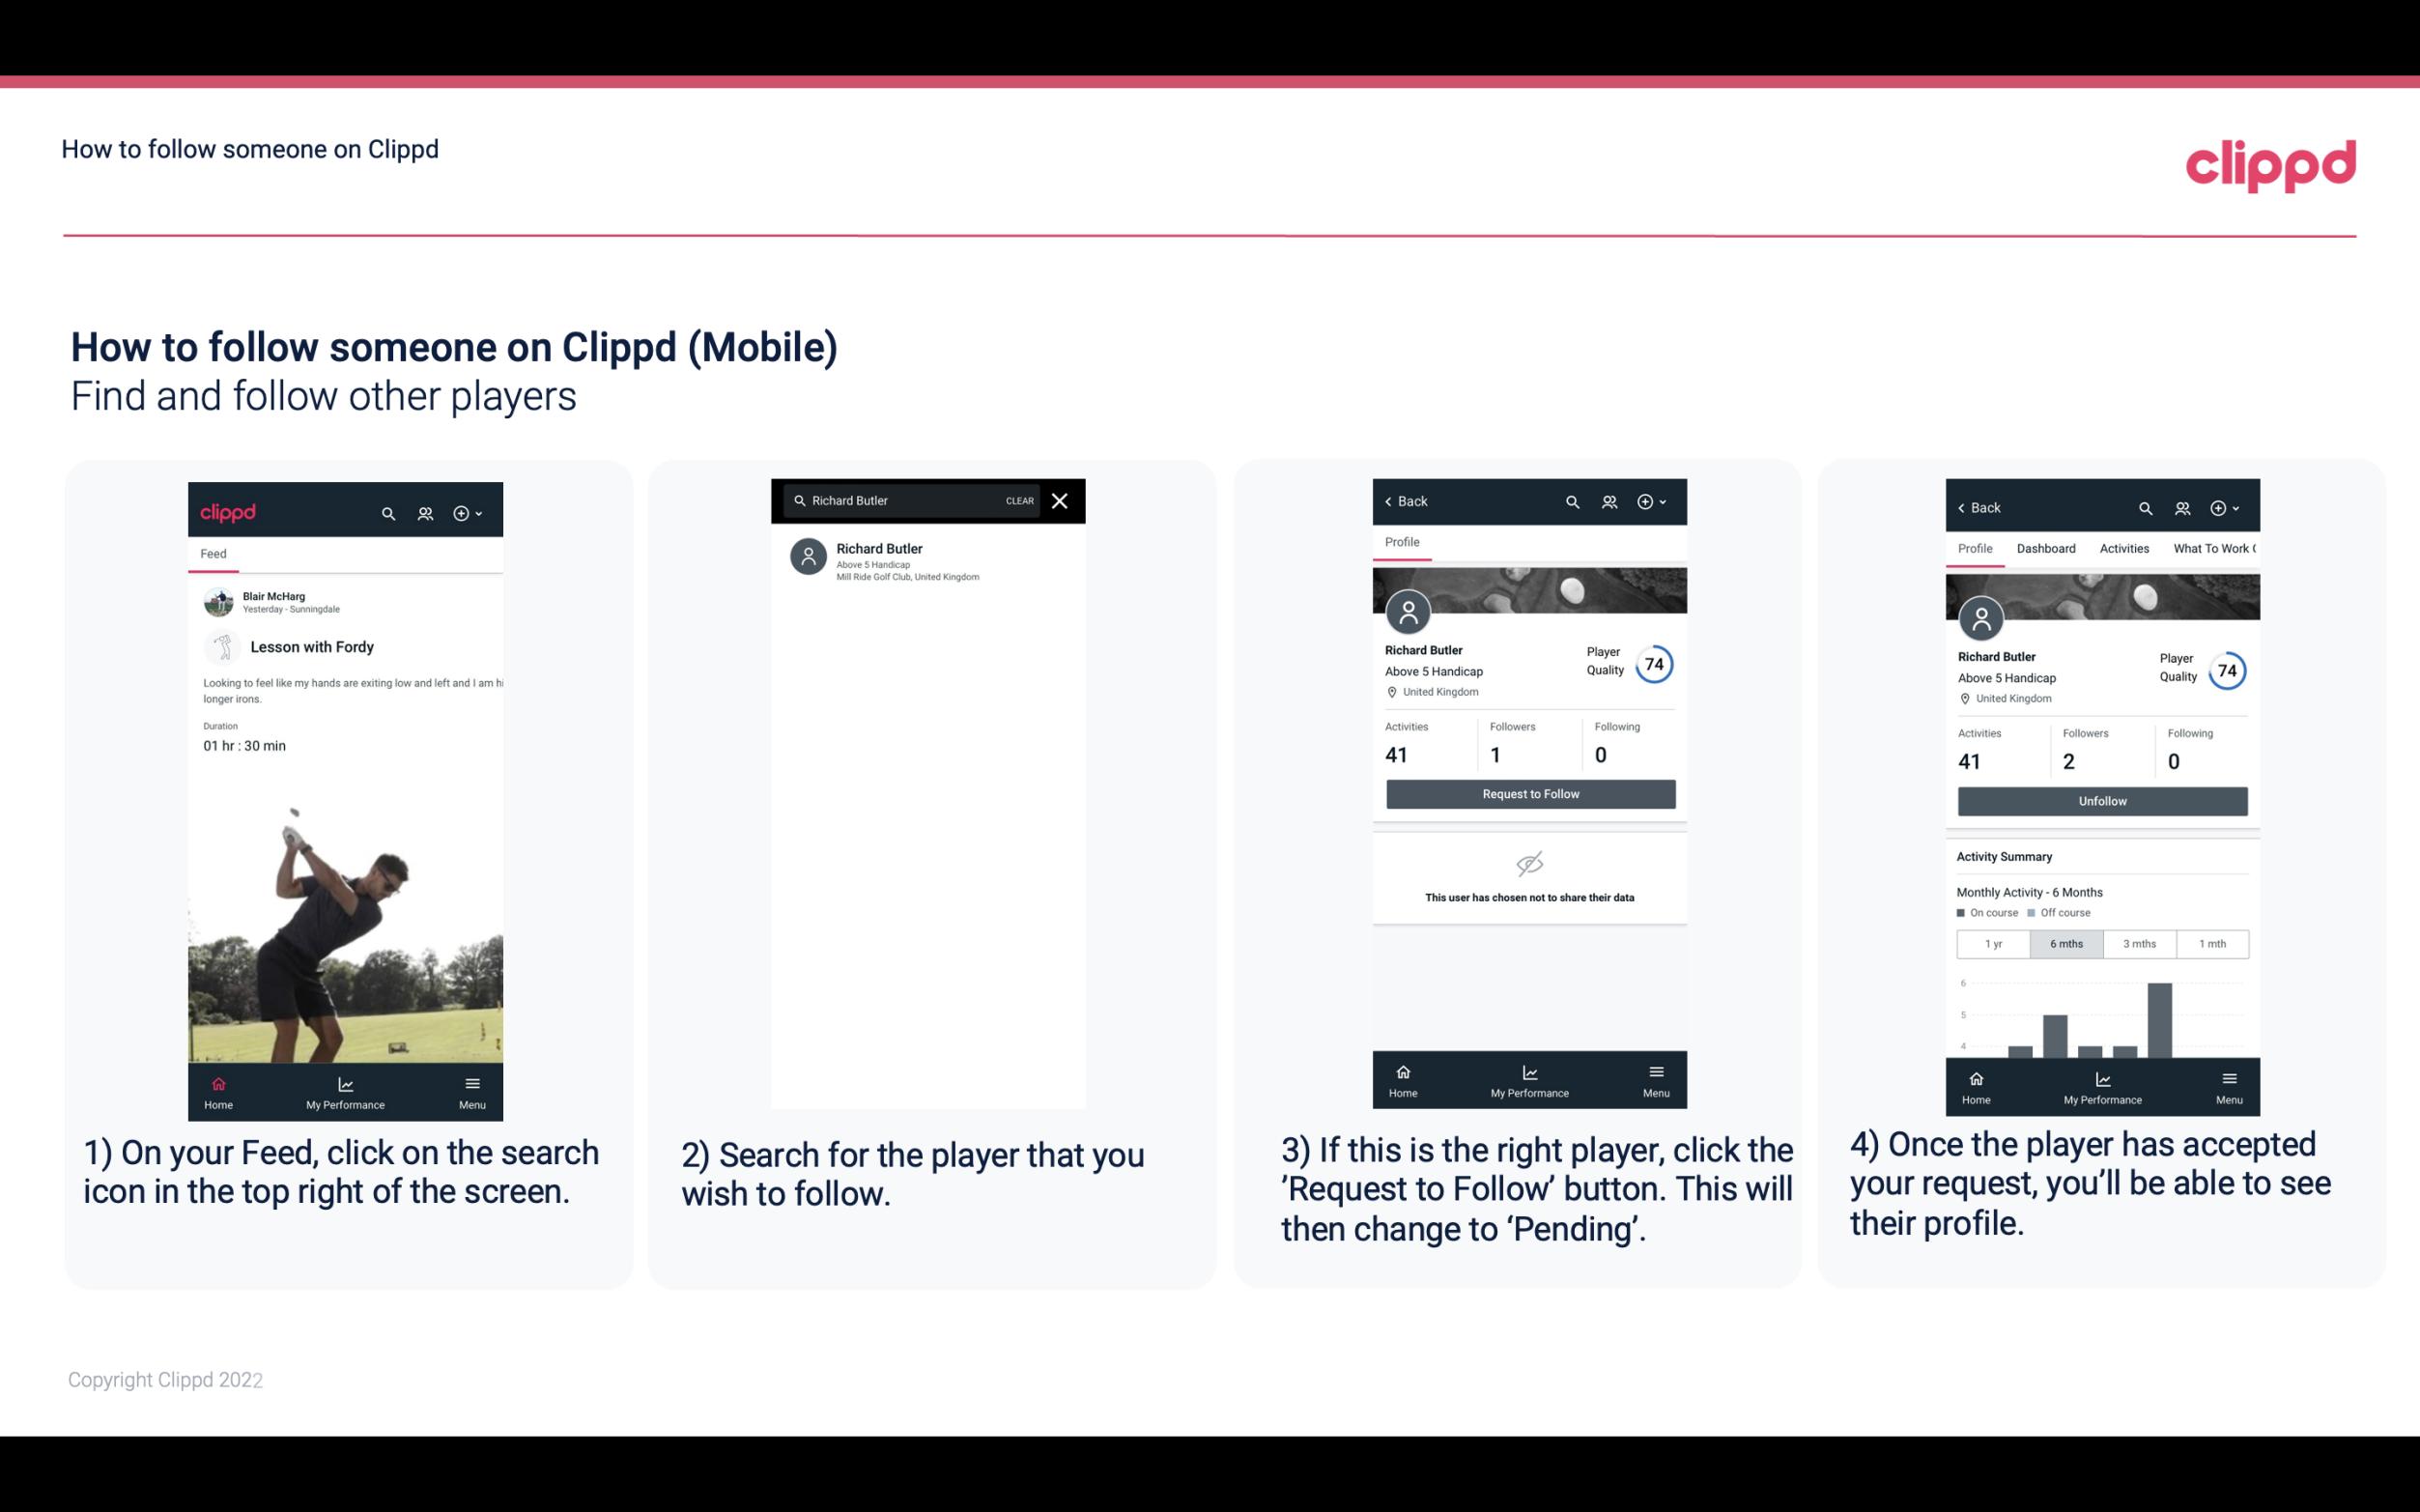Select the Profile tab on player page

[x=1402, y=544]
